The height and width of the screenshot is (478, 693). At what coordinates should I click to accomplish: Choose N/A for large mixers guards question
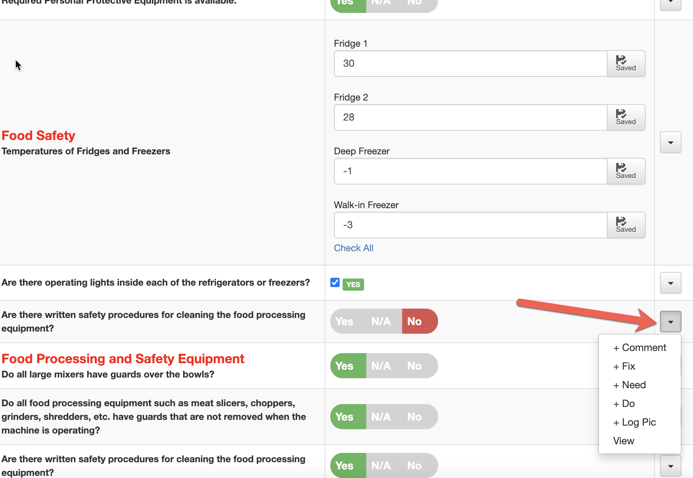tap(381, 366)
